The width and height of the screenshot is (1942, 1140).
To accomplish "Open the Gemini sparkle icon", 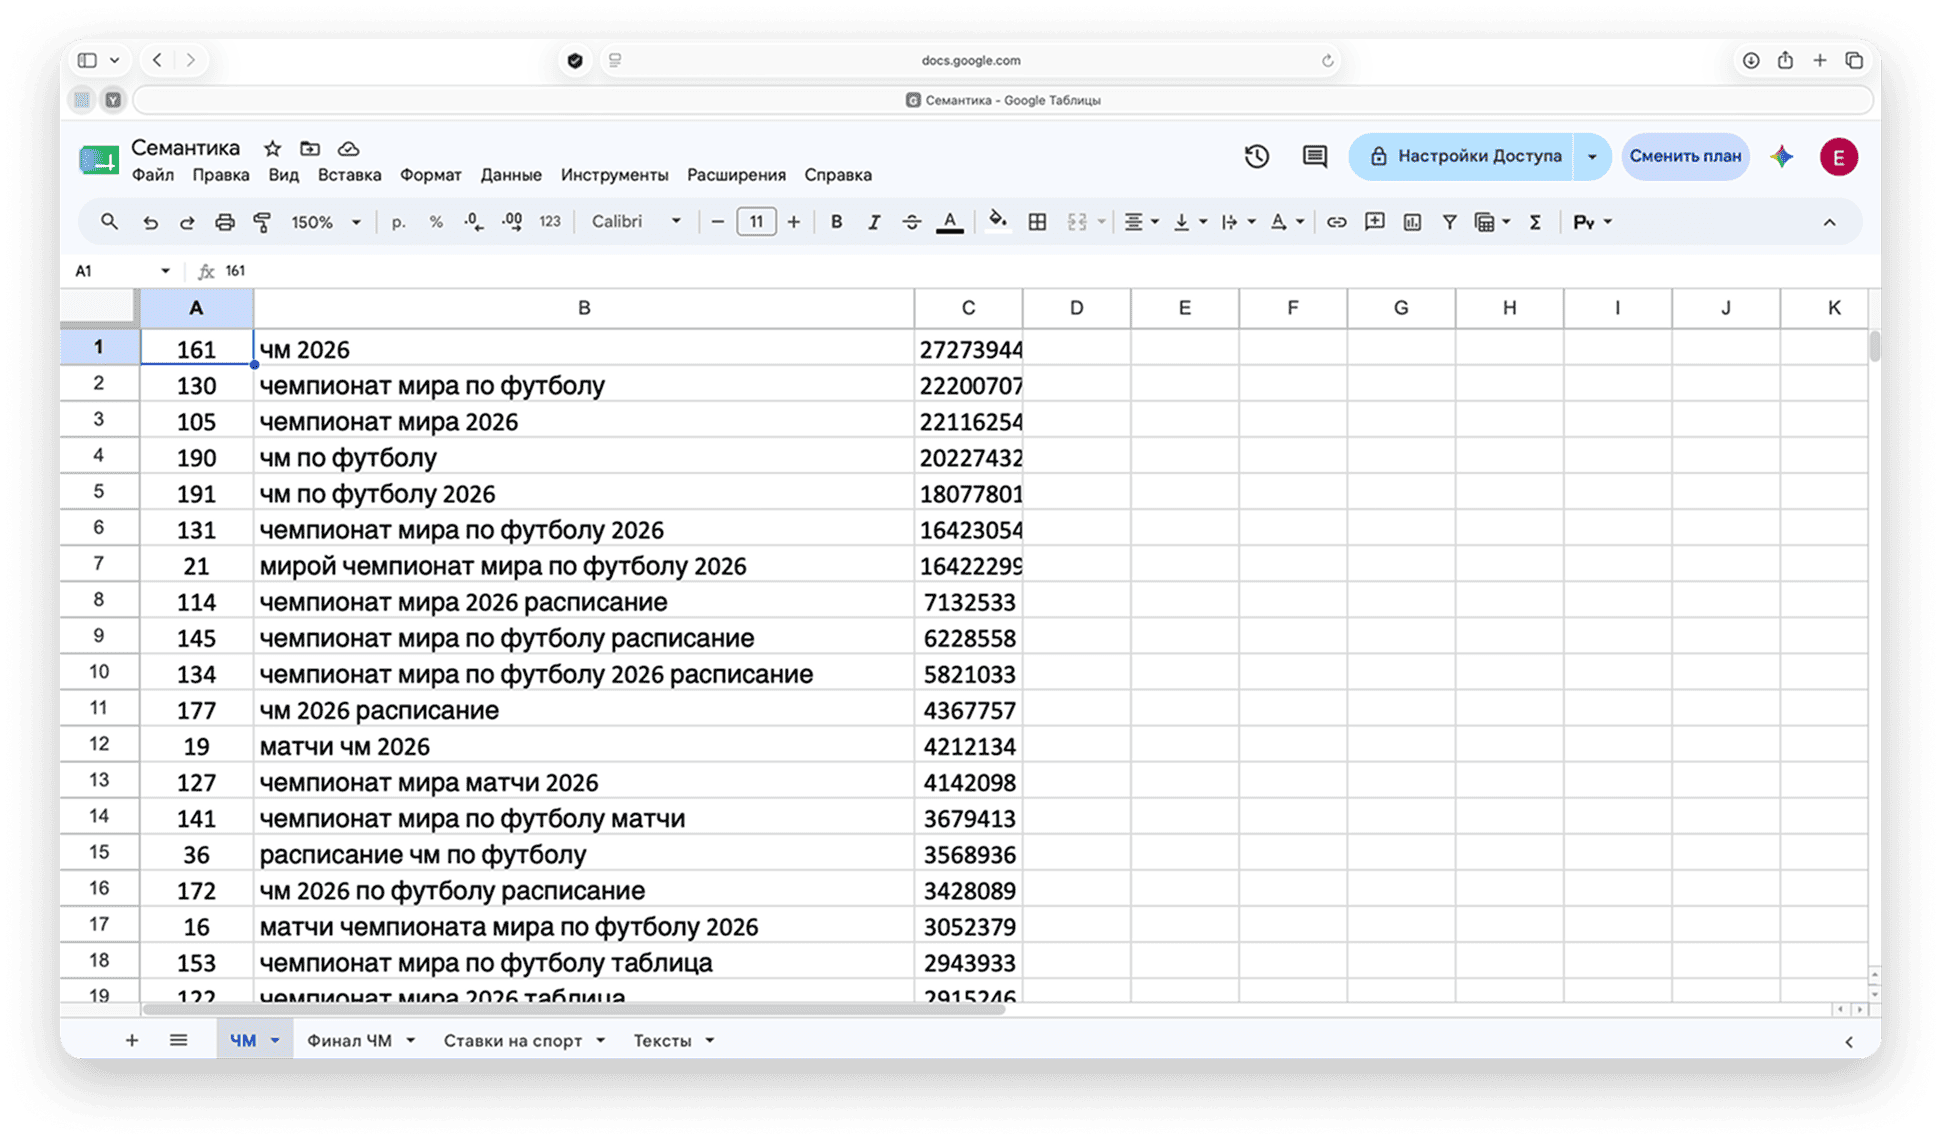I will point(1782,156).
